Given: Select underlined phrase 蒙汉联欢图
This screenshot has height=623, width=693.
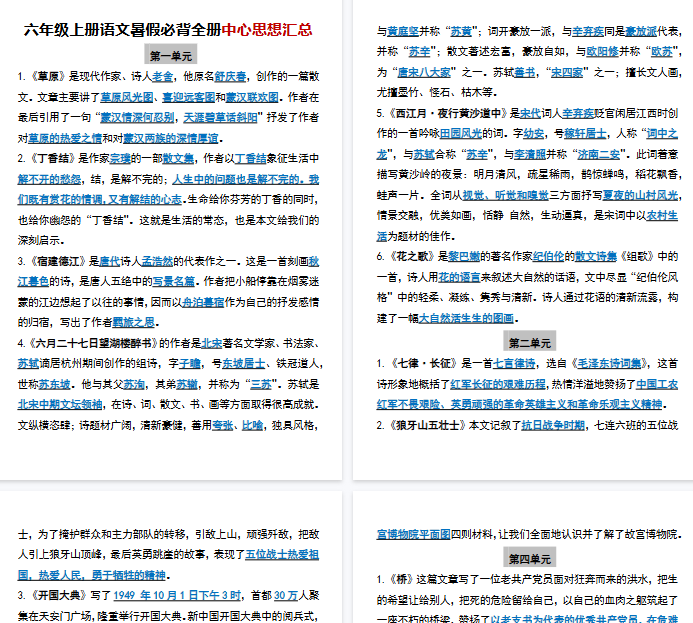Looking at the screenshot, I should [252, 97].
